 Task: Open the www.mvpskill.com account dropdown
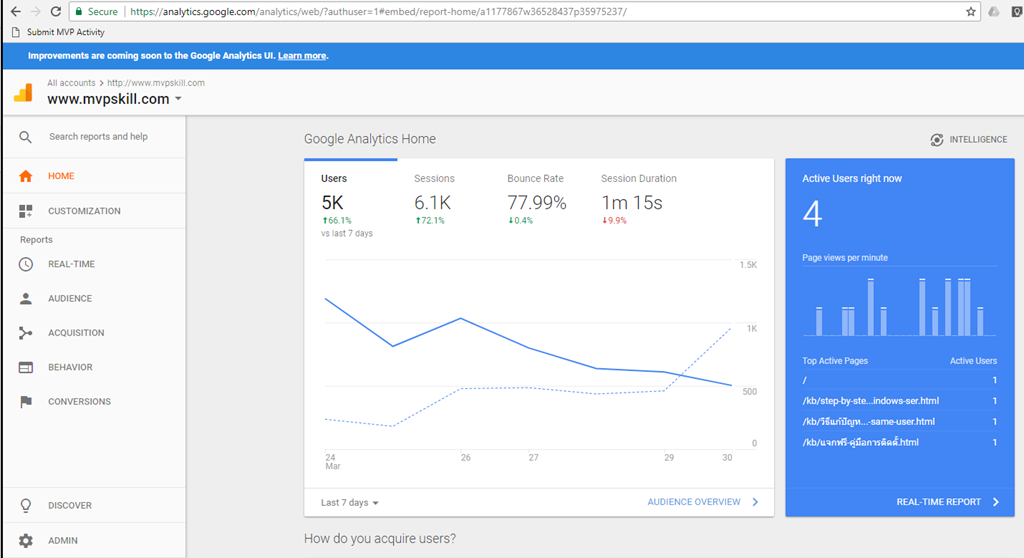pos(114,99)
